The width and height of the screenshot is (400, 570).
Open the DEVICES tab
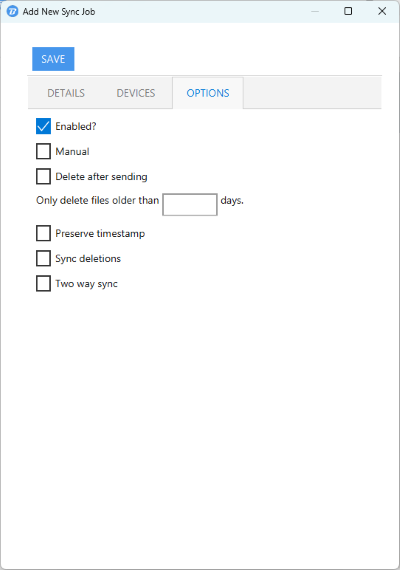pos(136,93)
